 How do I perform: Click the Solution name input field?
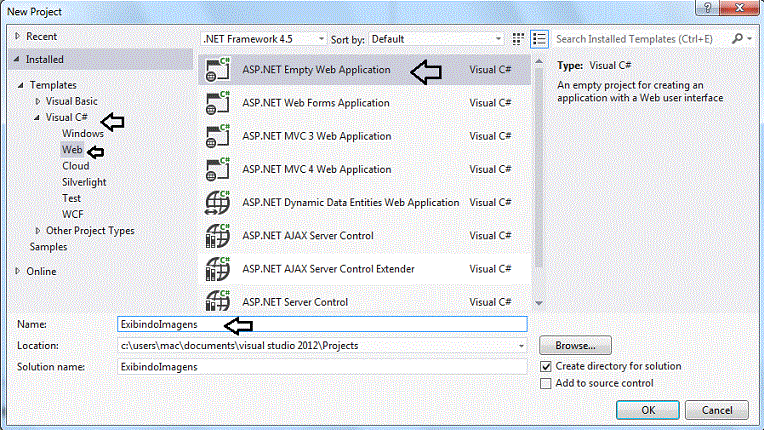322,367
